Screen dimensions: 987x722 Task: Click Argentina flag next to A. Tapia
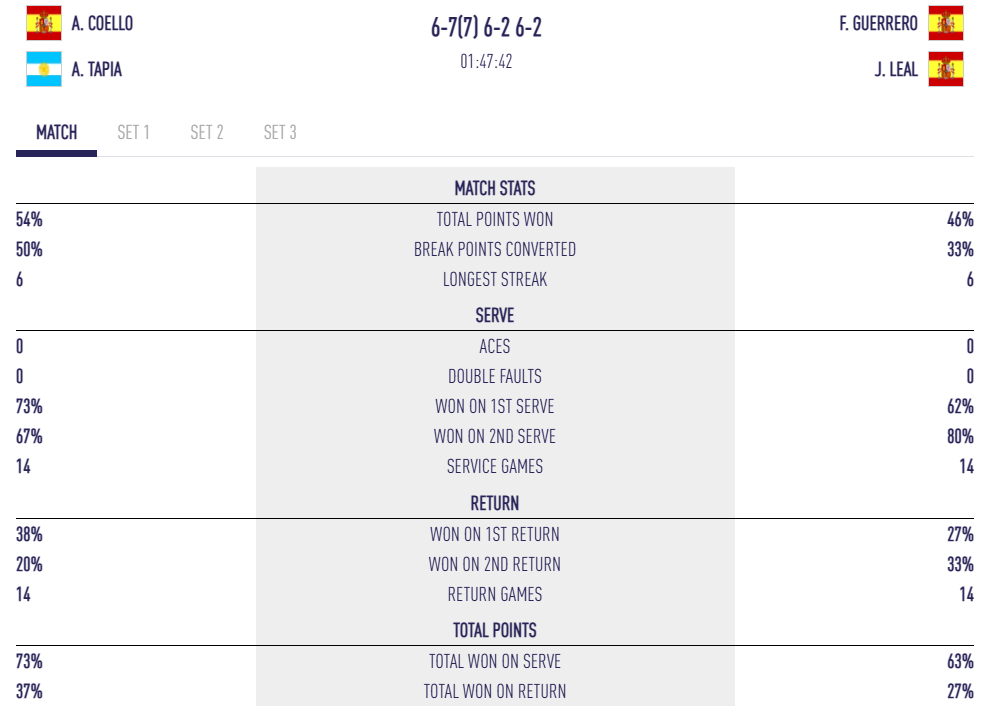43,69
